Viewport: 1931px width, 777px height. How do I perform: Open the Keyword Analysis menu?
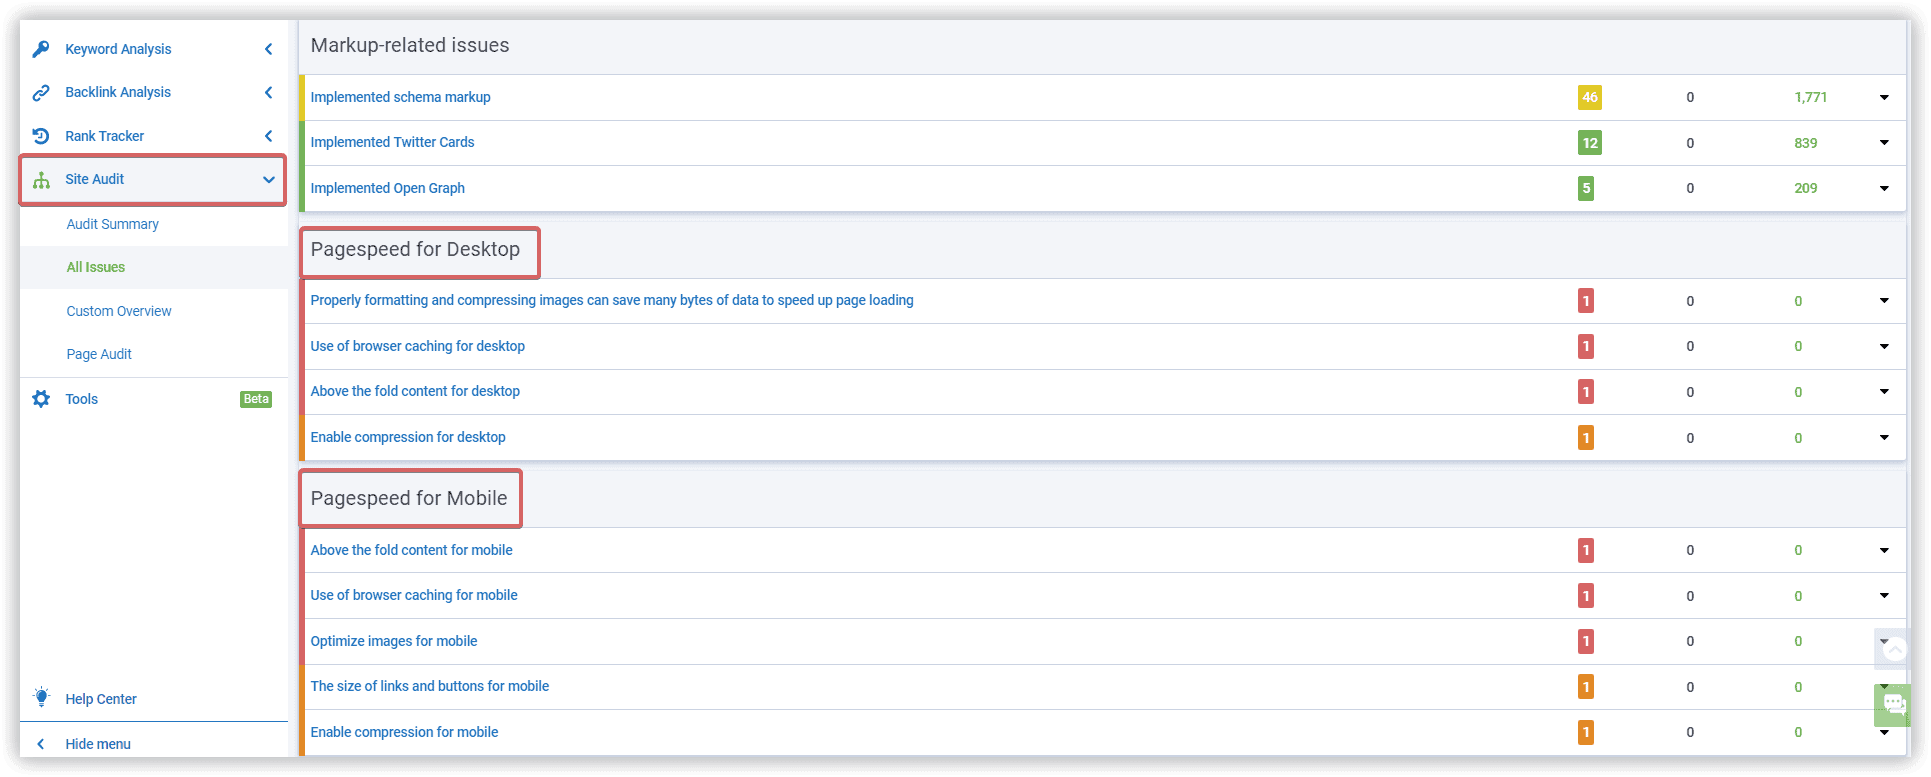click(x=118, y=49)
